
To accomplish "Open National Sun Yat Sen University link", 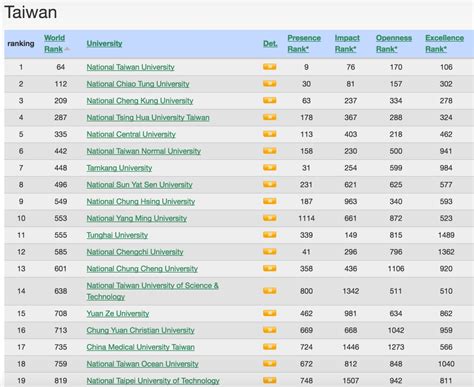I will 139,184.
